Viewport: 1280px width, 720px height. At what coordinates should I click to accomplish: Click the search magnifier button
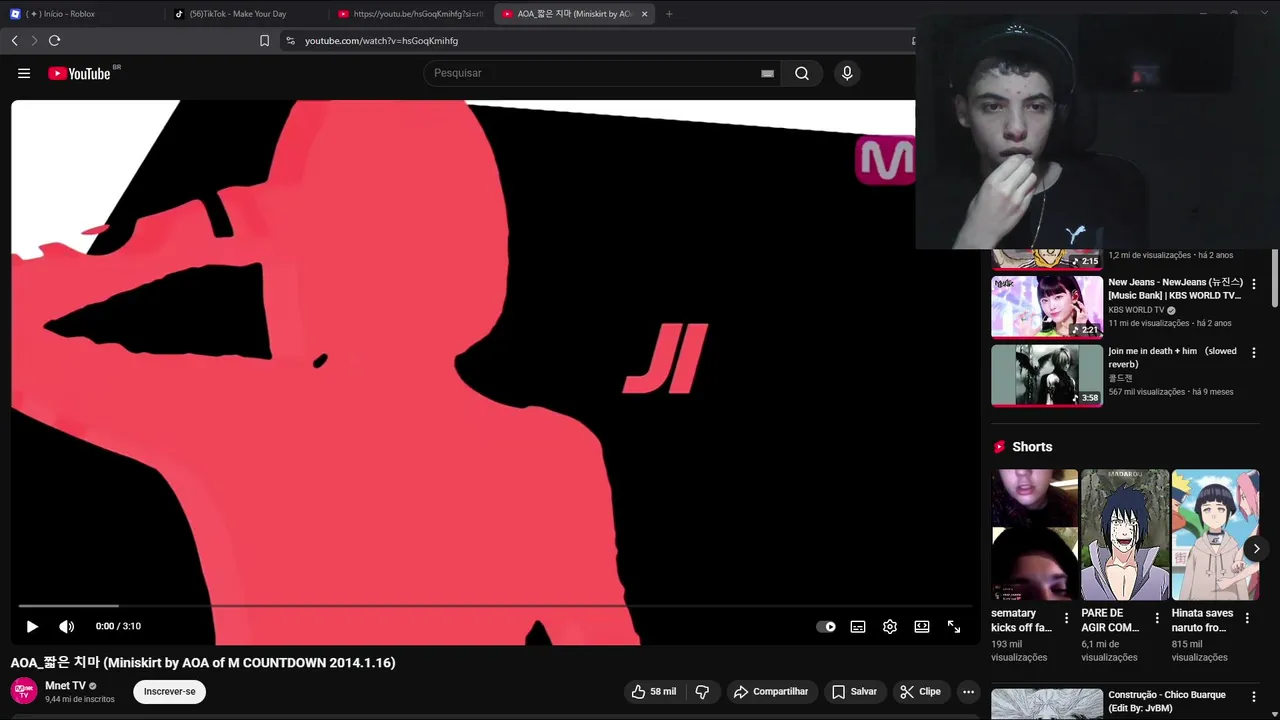[802, 73]
